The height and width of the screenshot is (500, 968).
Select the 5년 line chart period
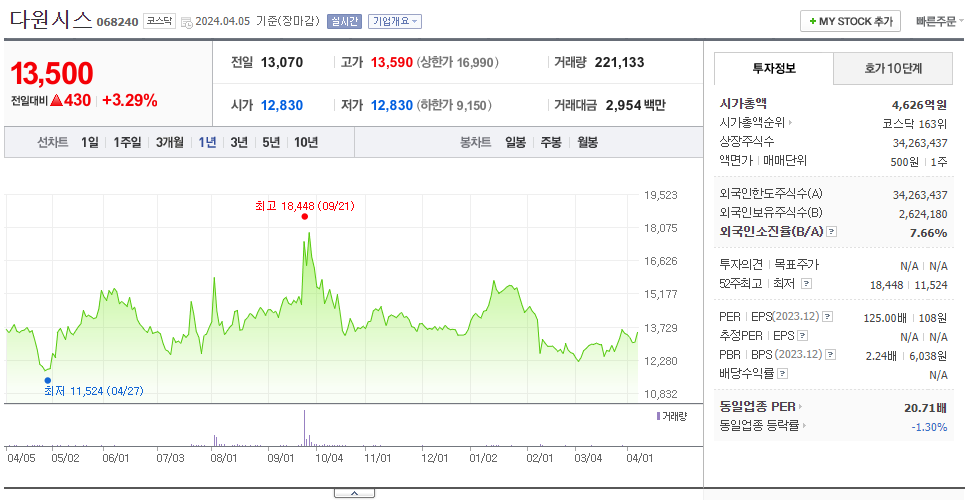271,143
